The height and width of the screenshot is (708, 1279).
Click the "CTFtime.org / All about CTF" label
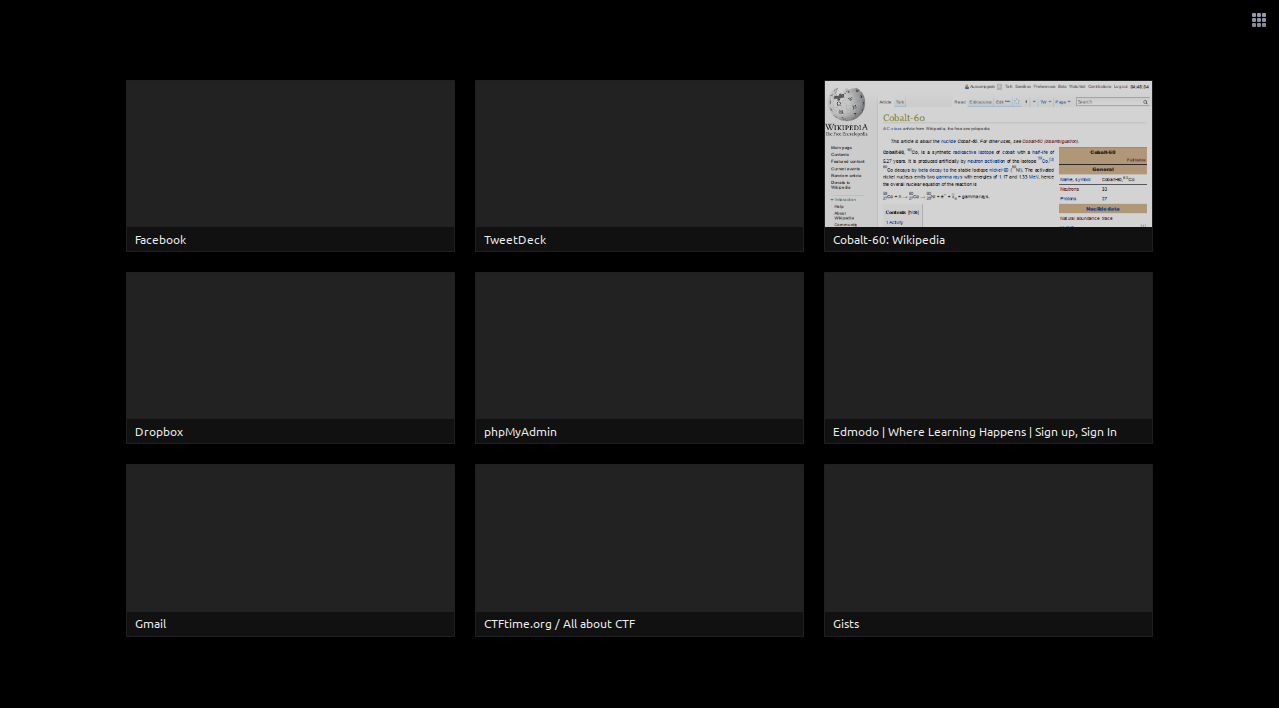click(559, 624)
